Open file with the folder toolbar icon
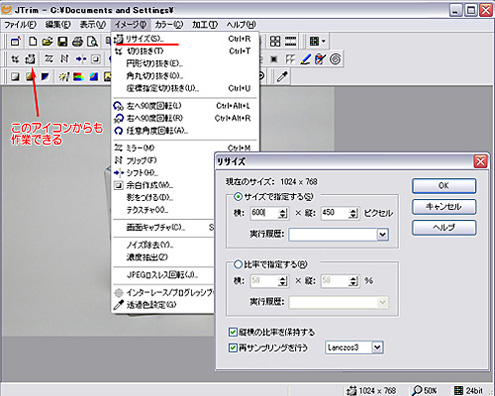 point(48,42)
